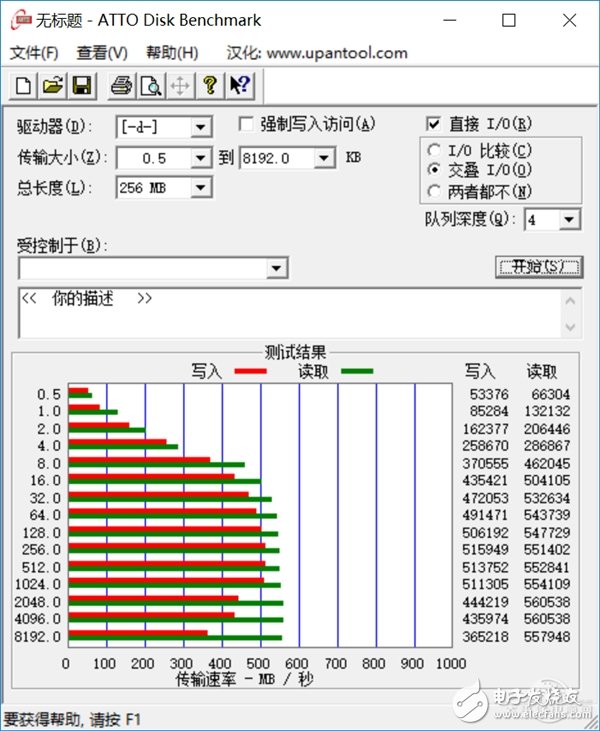Toggle the 直接 I/O checkbox
The width and height of the screenshot is (600, 731).
(433, 124)
